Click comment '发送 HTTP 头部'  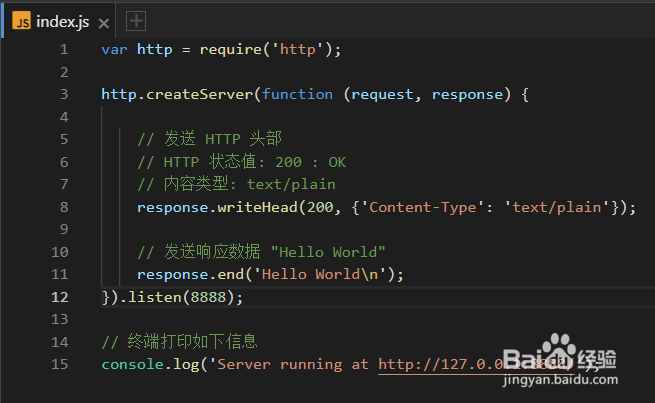pyautogui.click(x=210, y=139)
